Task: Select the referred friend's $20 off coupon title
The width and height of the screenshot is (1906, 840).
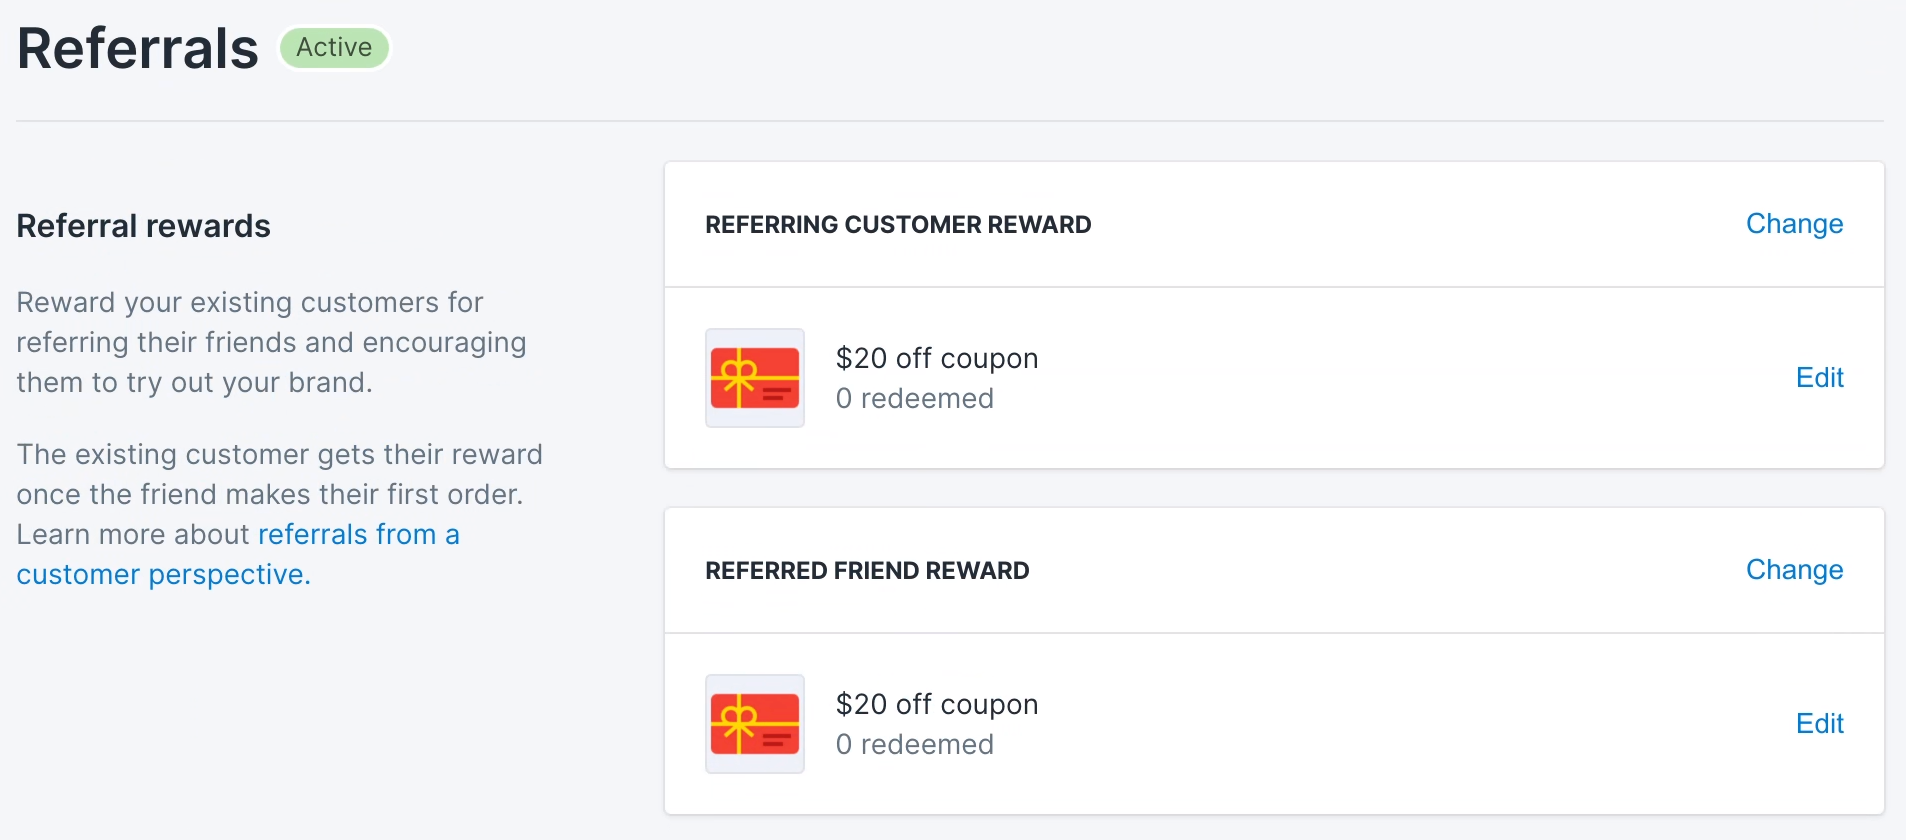Action: pos(937,704)
